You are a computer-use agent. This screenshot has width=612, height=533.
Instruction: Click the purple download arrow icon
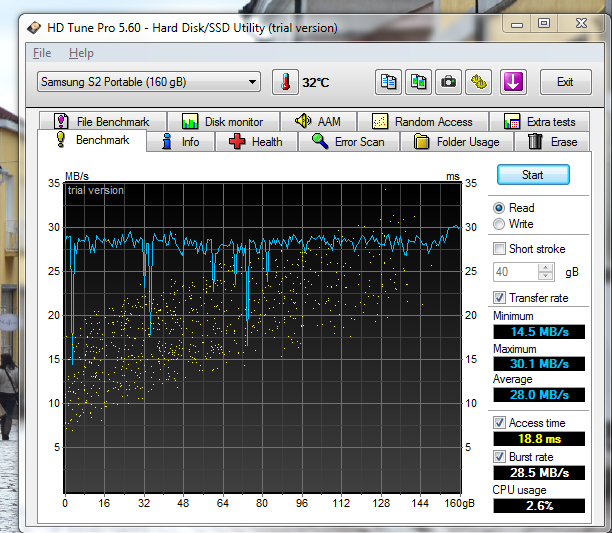tap(513, 82)
